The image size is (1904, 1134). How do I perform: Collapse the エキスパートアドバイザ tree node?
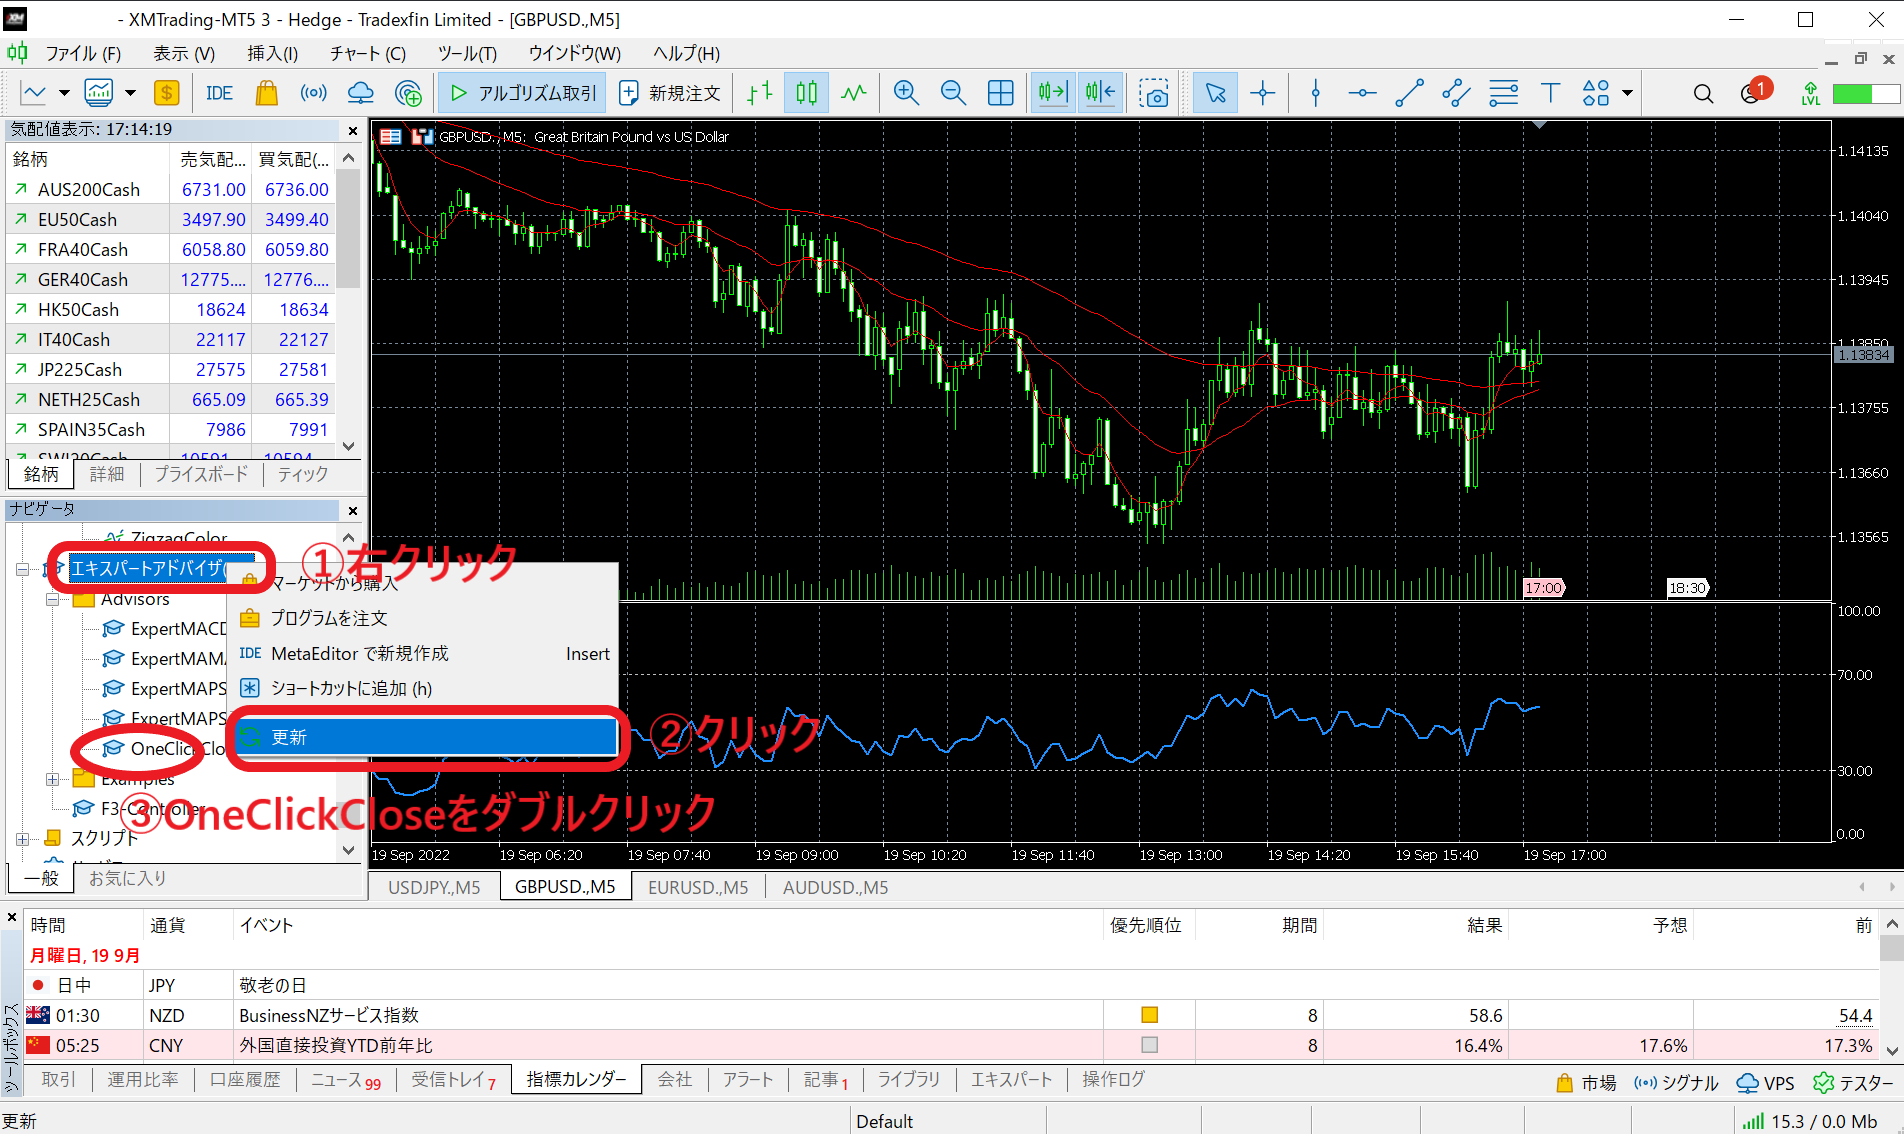click(22, 569)
